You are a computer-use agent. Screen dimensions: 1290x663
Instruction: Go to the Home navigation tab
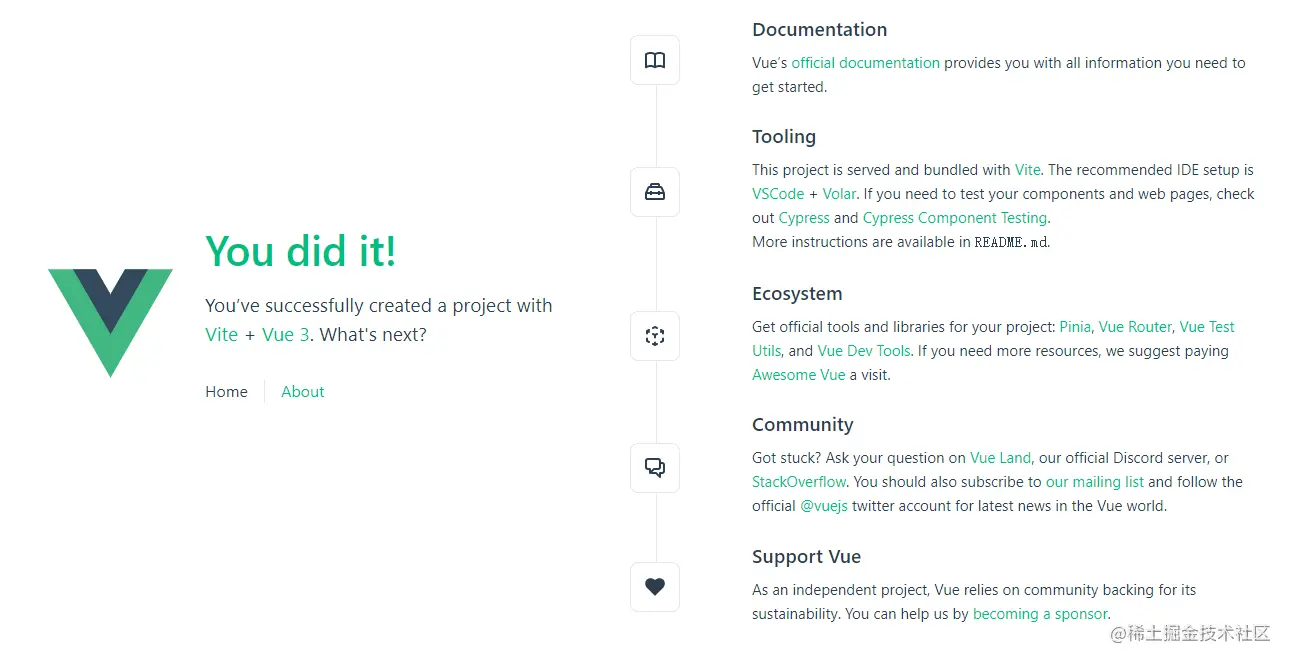click(x=226, y=392)
